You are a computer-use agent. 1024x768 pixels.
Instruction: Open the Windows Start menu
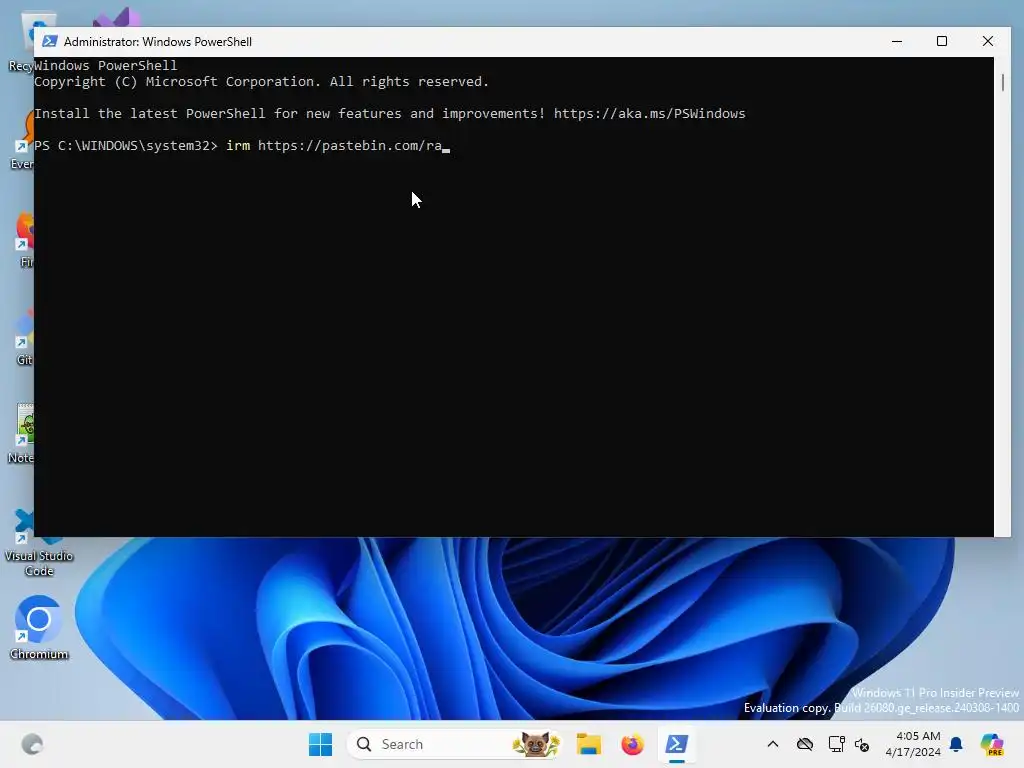click(320, 744)
